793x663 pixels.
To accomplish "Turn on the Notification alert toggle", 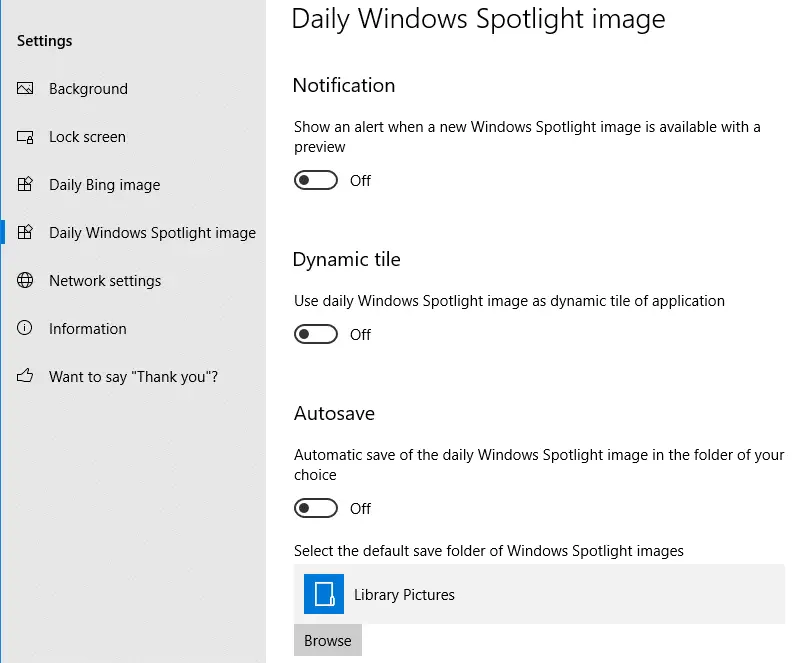I will (x=316, y=180).
